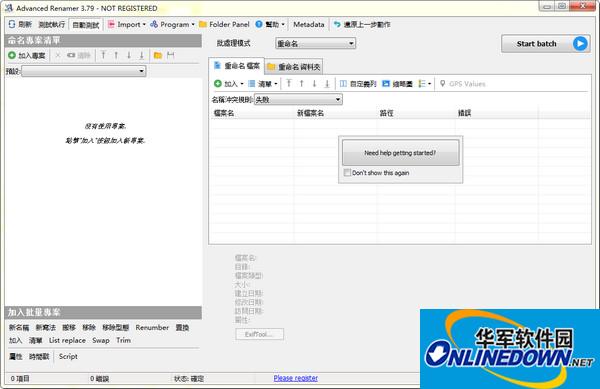Open the Program dropdown menu
Screen dimensions: 600x389
click(x=172, y=24)
